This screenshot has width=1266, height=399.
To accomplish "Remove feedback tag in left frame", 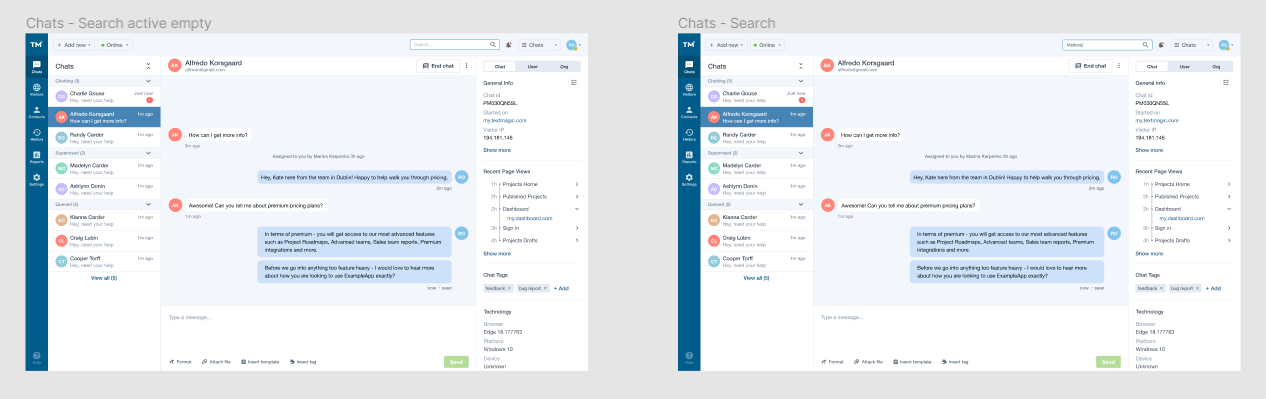I will click(x=508, y=288).
